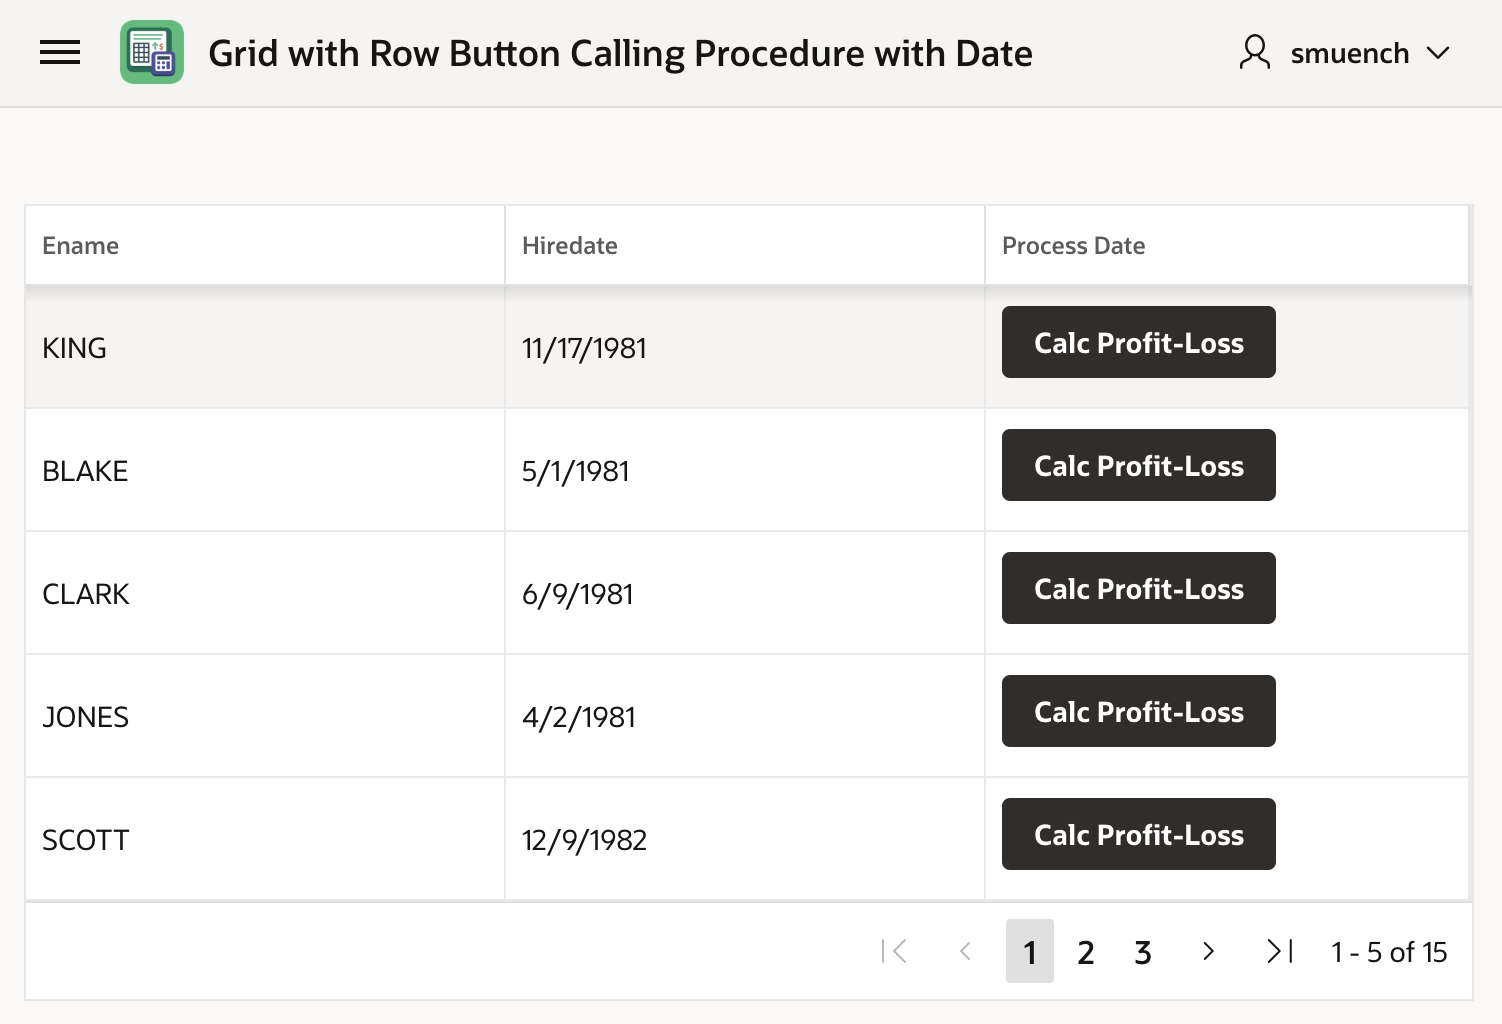Image resolution: width=1502 pixels, height=1024 pixels.
Task: Select page 3 in pagination
Action: click(x=1143, y=951)
